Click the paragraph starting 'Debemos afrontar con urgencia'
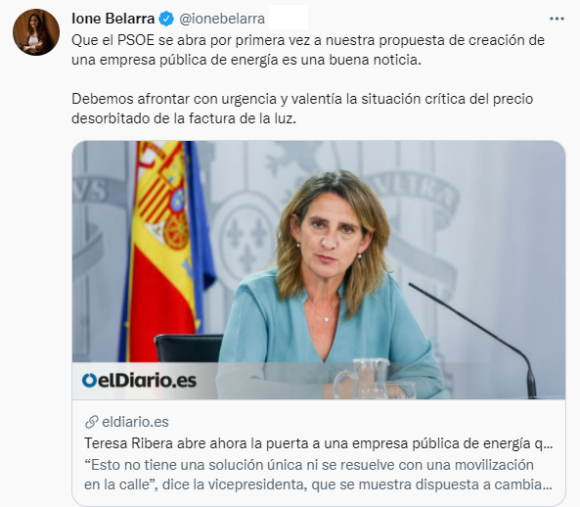580x507 pixels. [302, 109]
